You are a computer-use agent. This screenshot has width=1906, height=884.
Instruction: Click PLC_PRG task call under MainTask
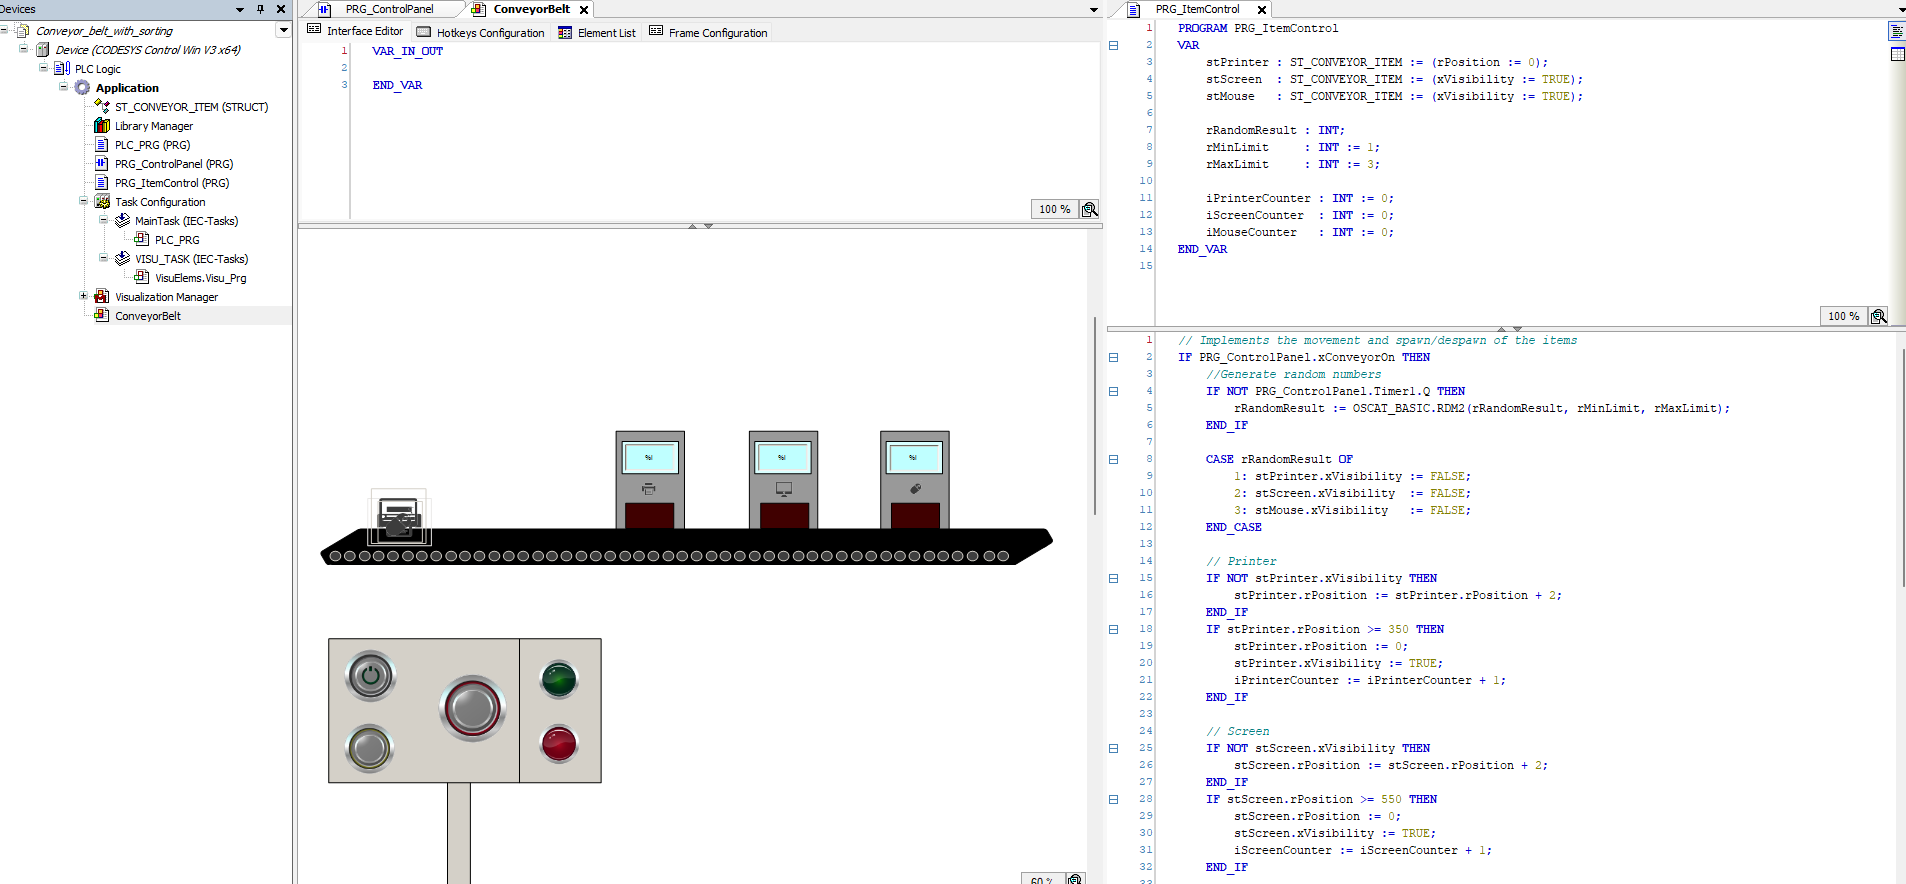pyautogui.click(x=177, y=240)
